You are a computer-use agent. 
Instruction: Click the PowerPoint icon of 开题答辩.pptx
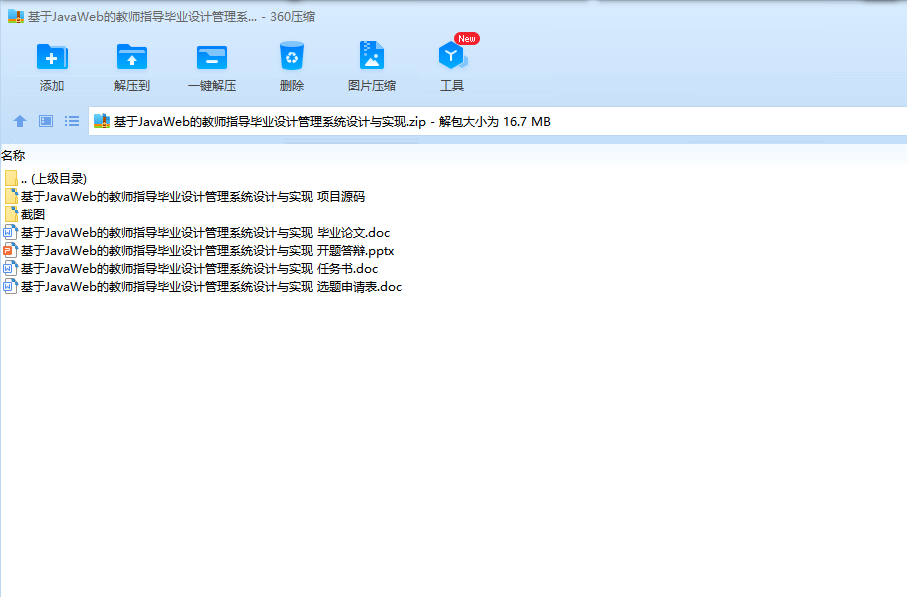(10, 250)
